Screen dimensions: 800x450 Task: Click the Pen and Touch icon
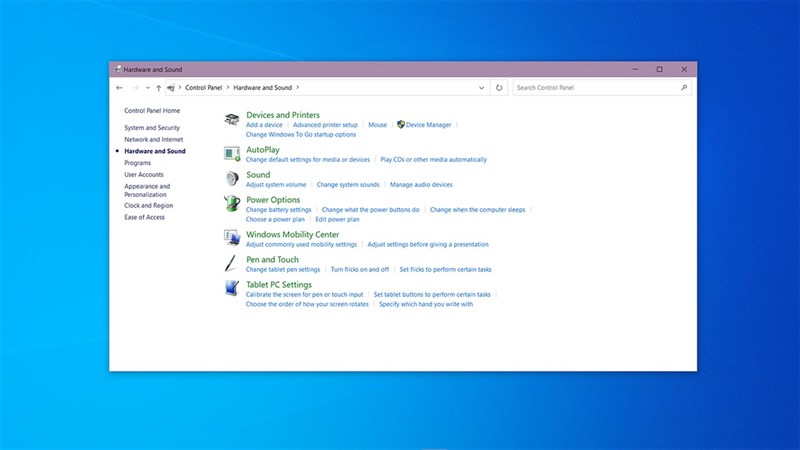coord(231,264)
